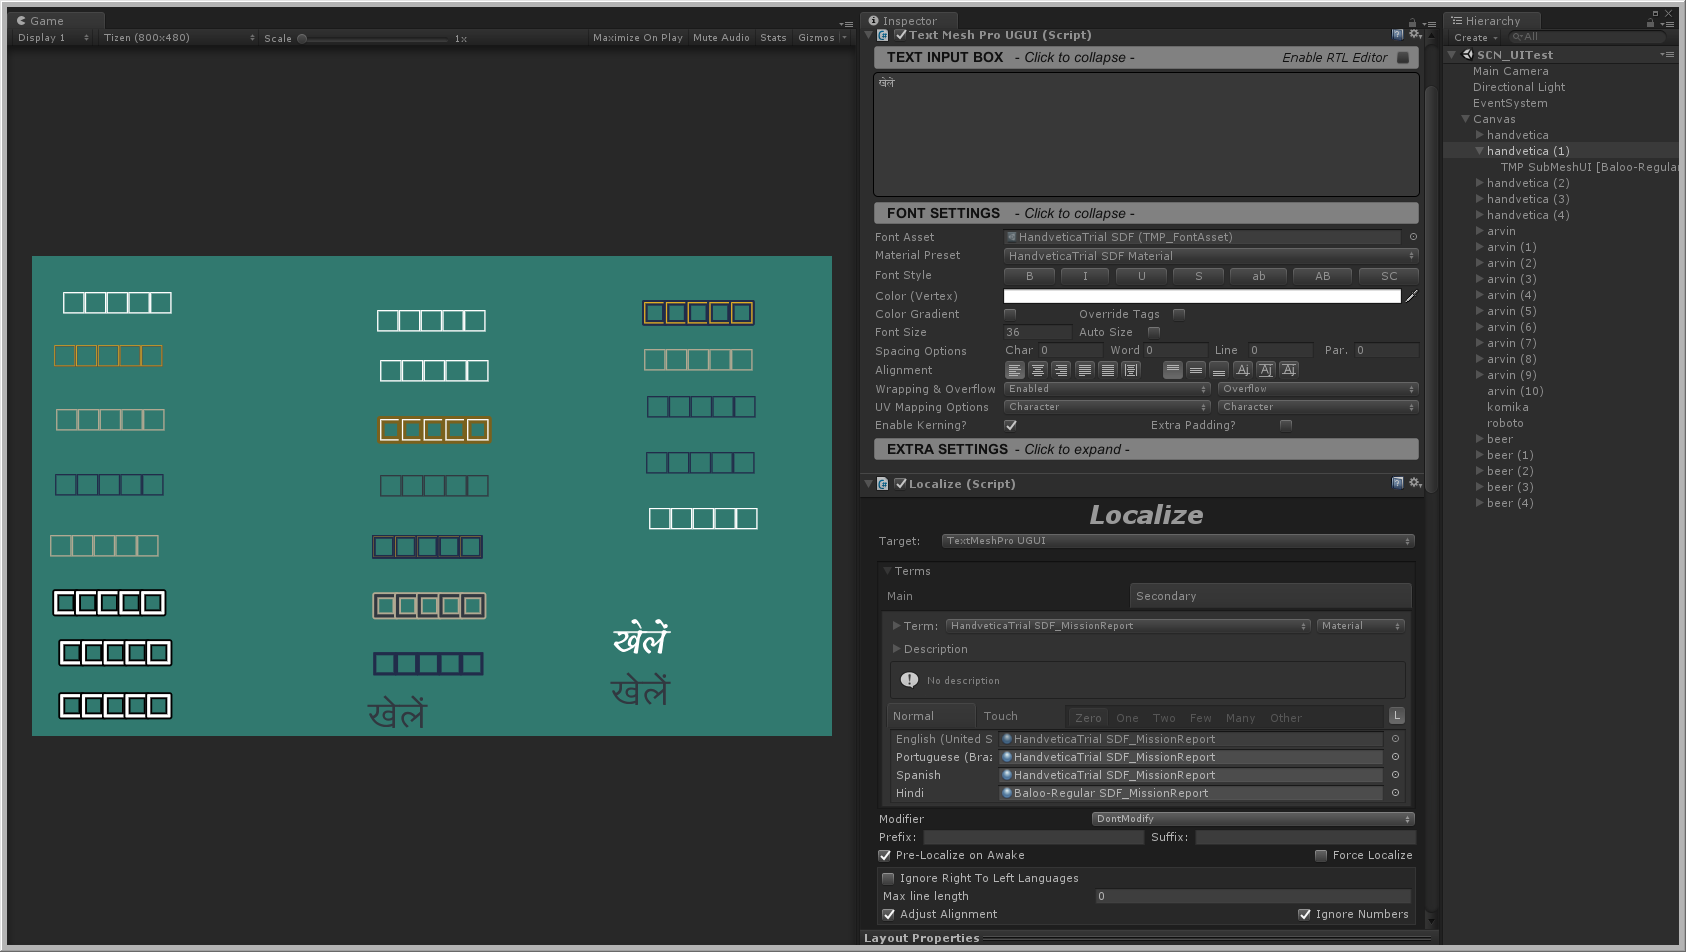Viewport: 1686px width, 952px height.
Task: Enable the Auto Size checkbox
Action: [x=1154, y=332]
